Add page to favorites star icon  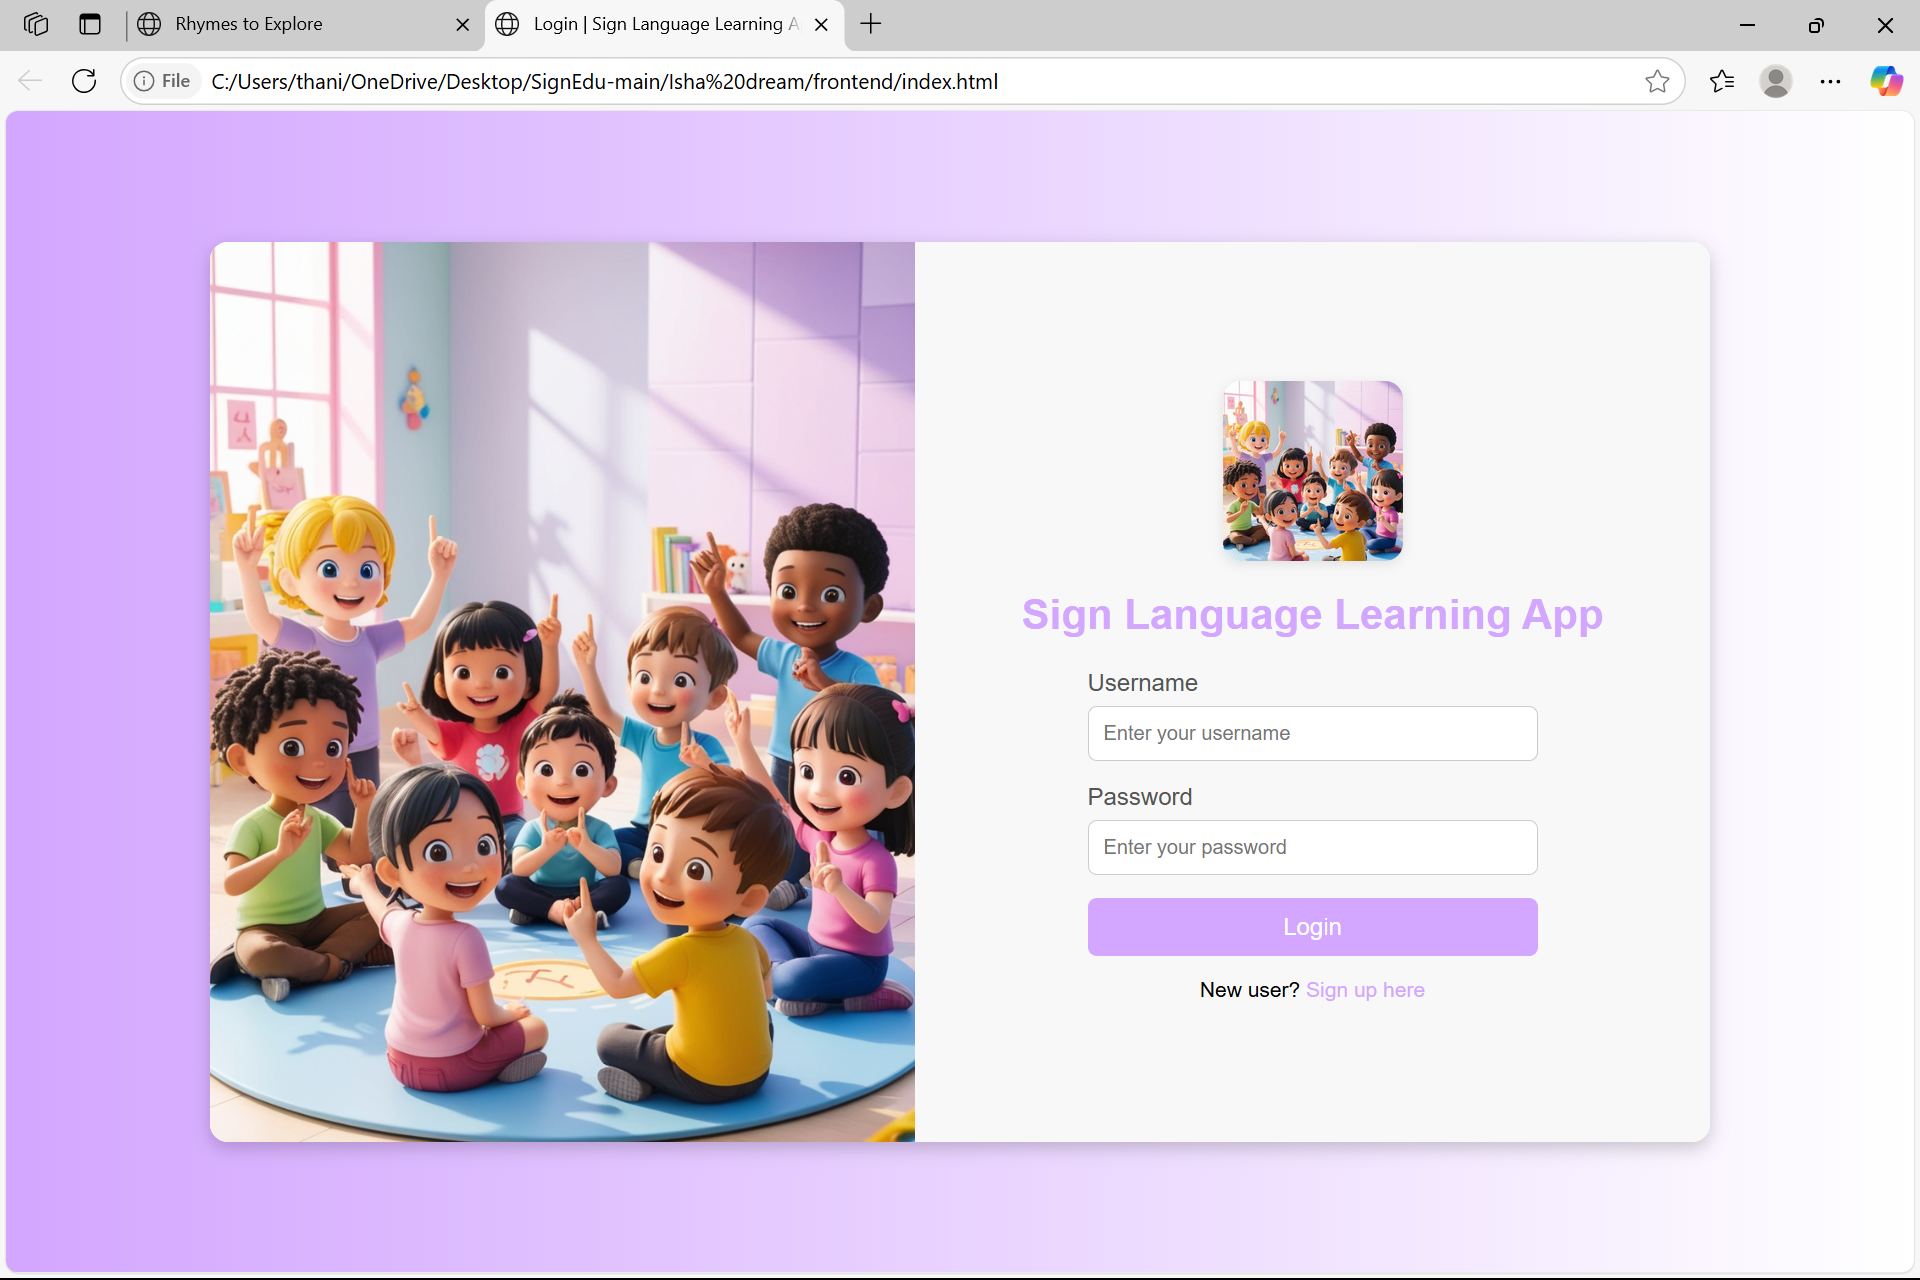pos(1657,81)
